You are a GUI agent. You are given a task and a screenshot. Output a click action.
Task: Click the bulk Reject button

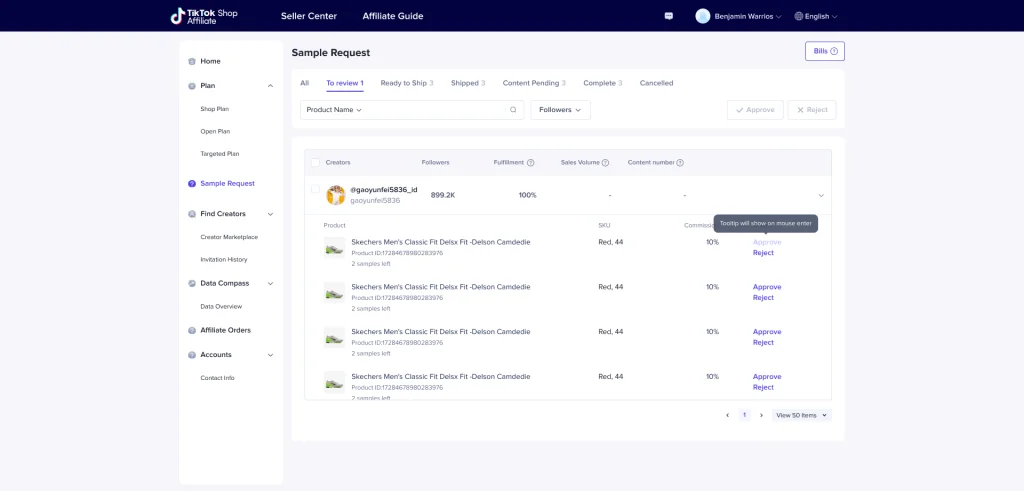812,110
